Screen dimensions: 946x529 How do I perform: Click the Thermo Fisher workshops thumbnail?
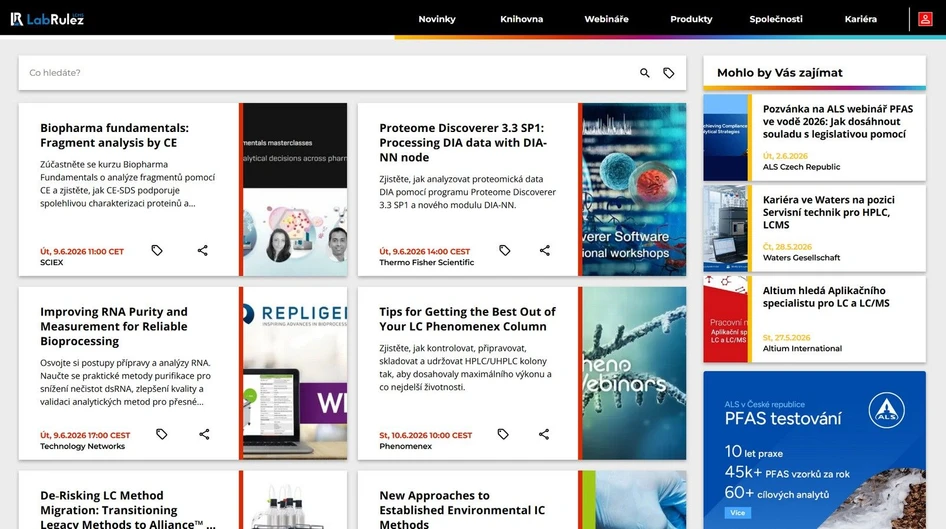(634, 189)
